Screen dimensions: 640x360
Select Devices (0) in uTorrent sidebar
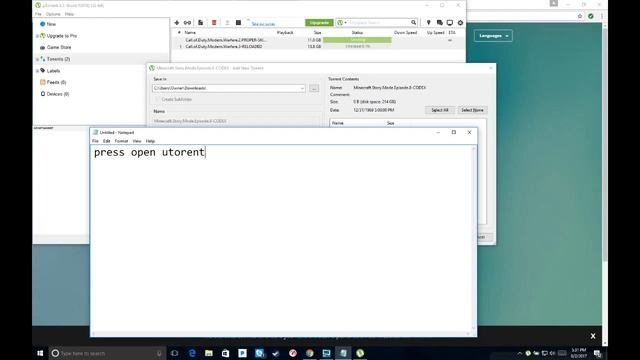[x=54, y=94]
